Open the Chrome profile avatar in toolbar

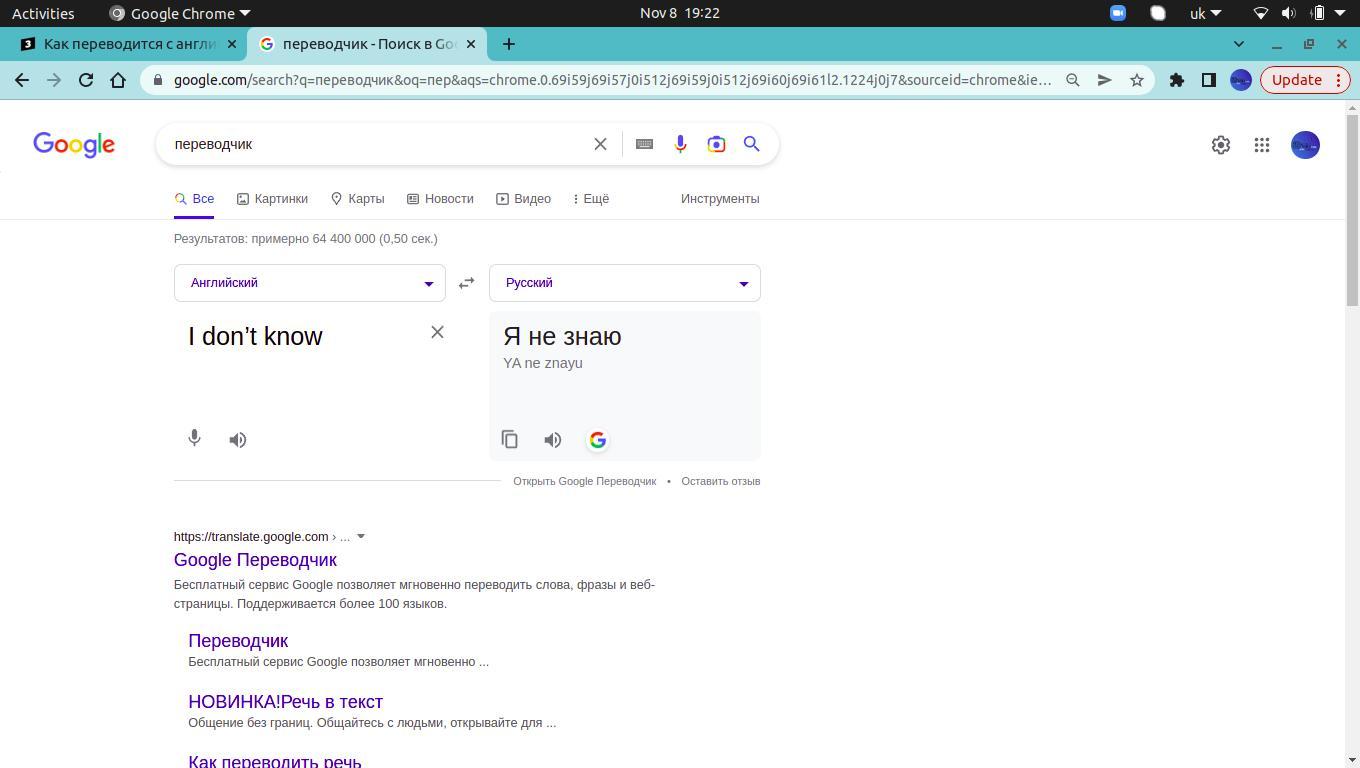click(x=1241, y=80)
